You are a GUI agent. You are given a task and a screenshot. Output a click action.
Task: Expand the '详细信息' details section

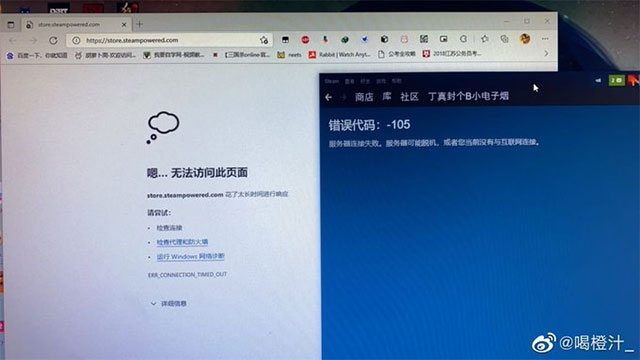coord(169,304)
